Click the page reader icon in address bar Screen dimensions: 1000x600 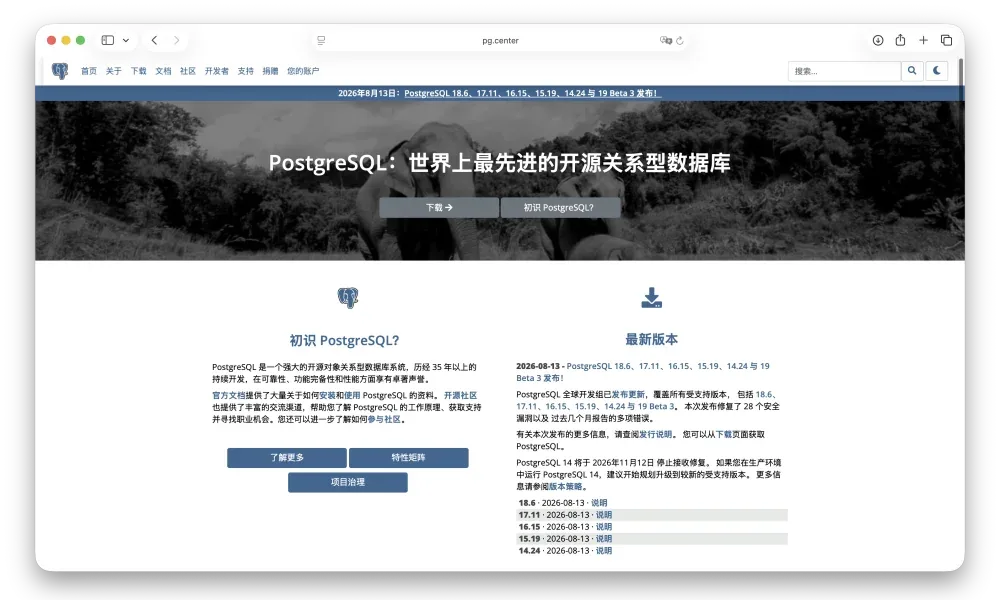point(321,40)
